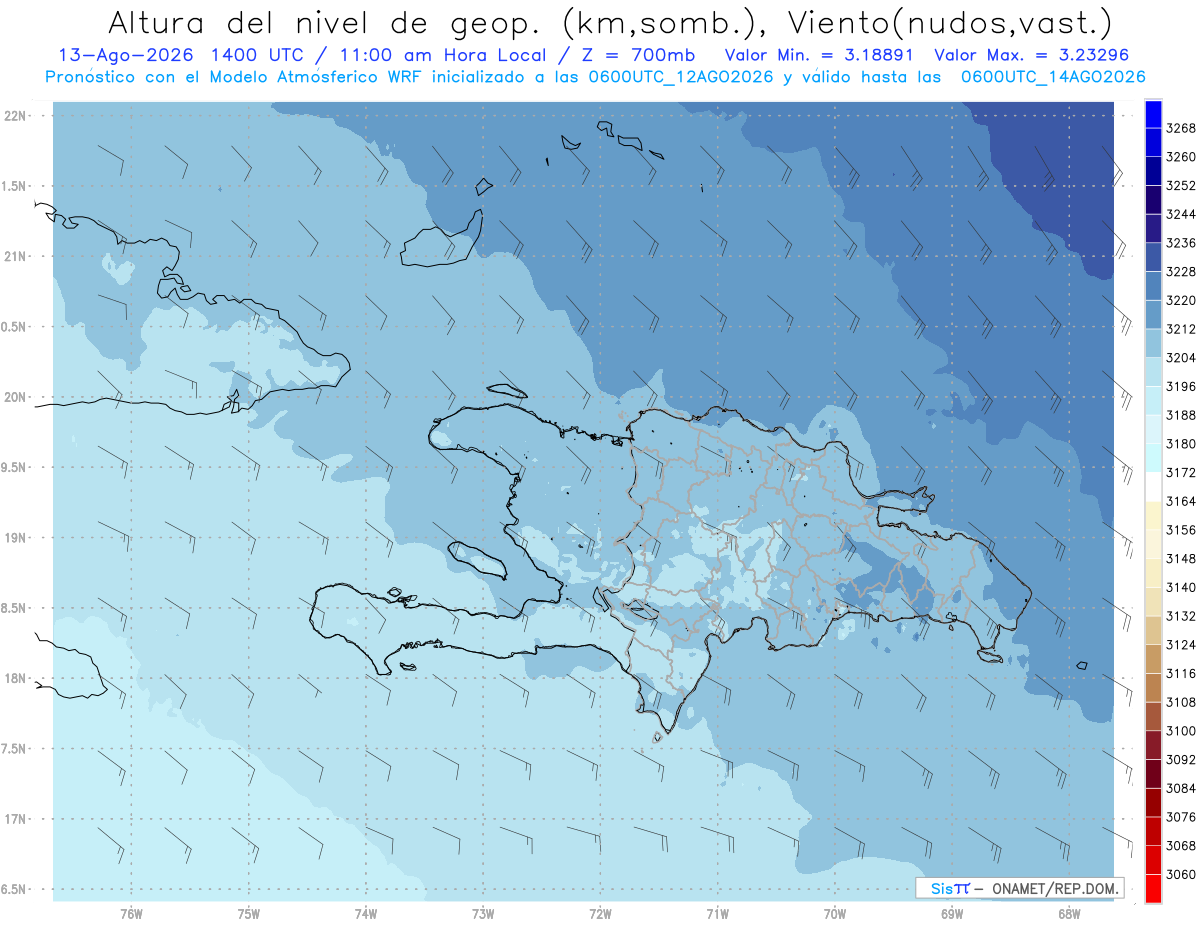The image size is (1200, 927).
Task: Click the '3124' colorbar label
Action: pyautogui.click(x=1181, y=645)
